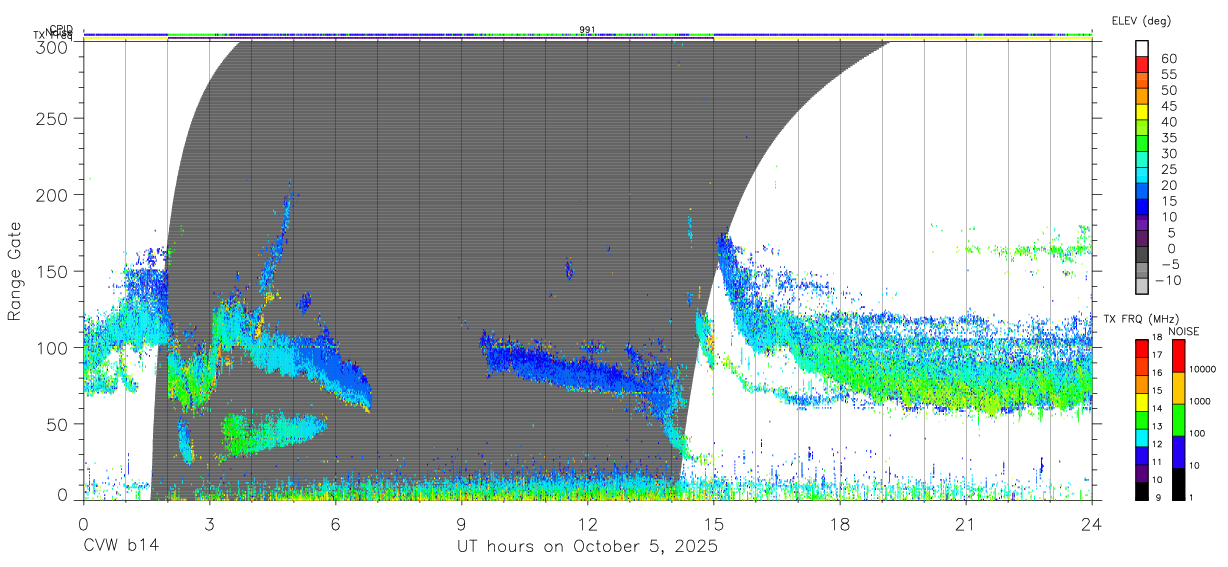
Task: Pick the white ELEV swatch above 60
Action: coord(1143,50)
